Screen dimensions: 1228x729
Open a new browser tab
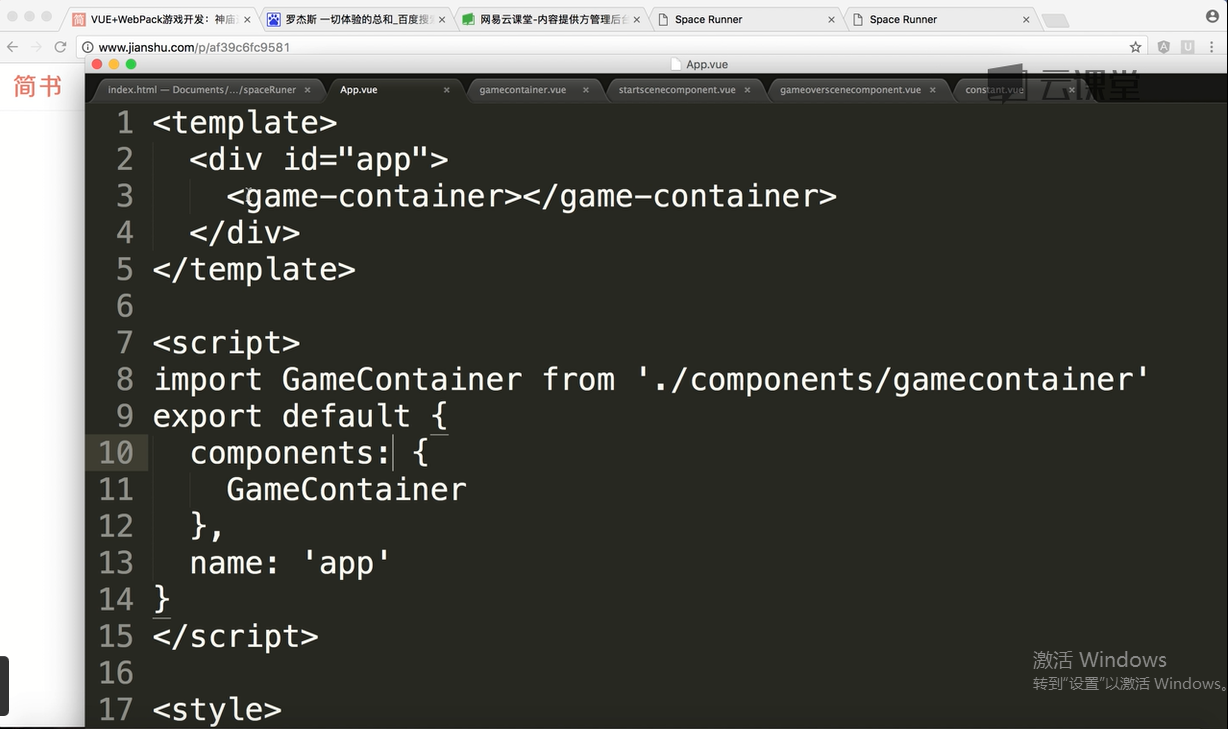[x=1054, y=20]
